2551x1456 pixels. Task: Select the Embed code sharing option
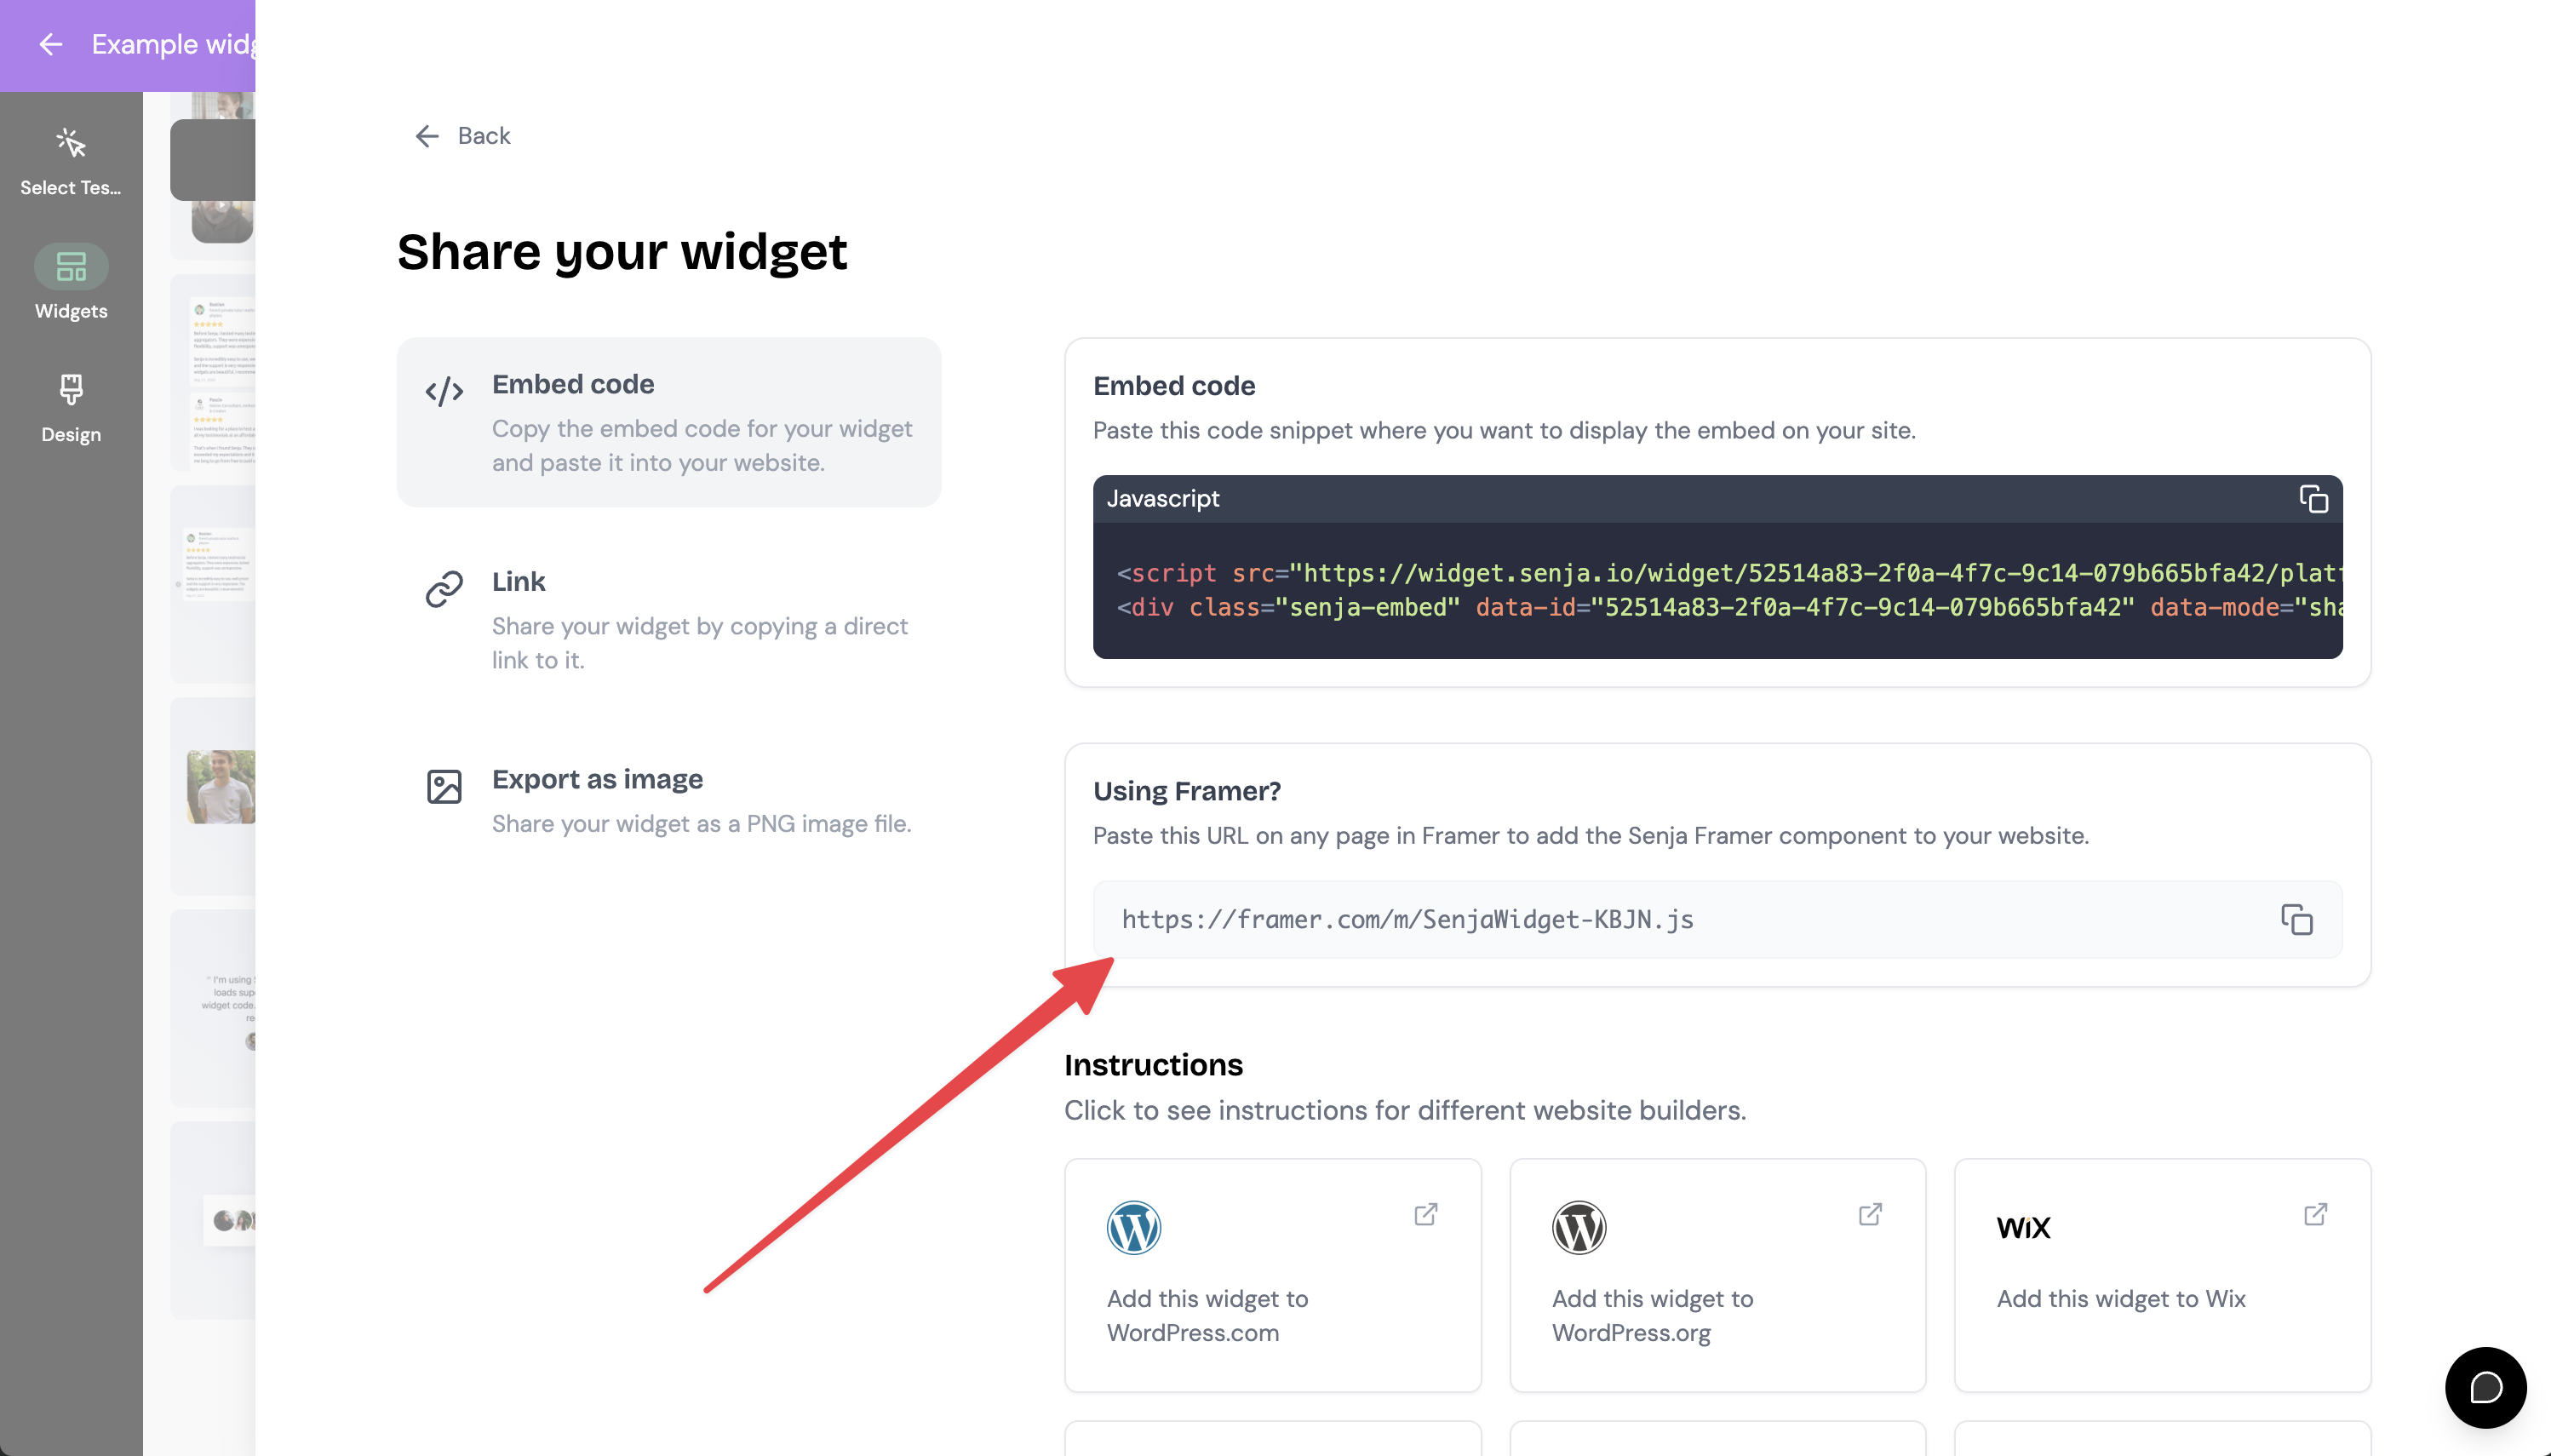(x=669, y=422)
